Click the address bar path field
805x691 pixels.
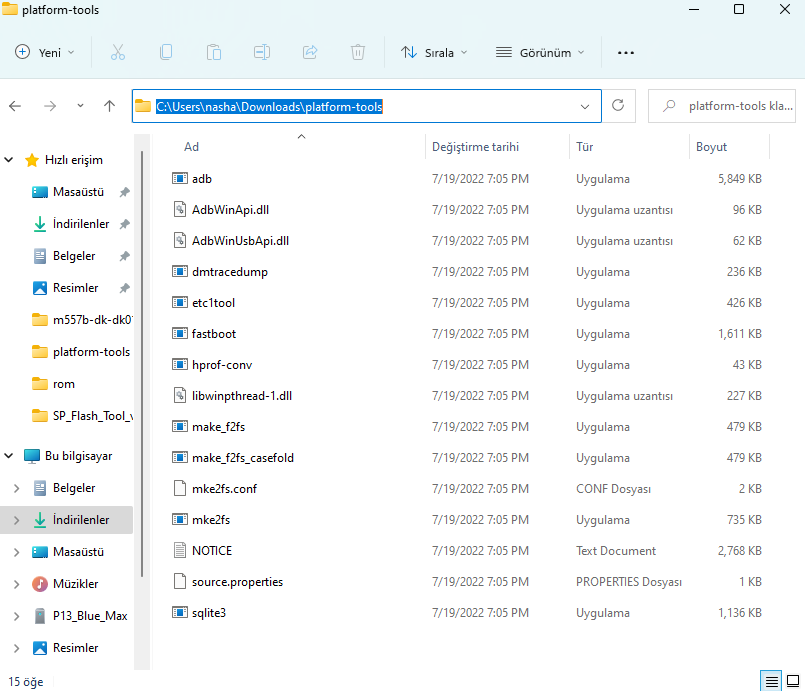[367, 106]
